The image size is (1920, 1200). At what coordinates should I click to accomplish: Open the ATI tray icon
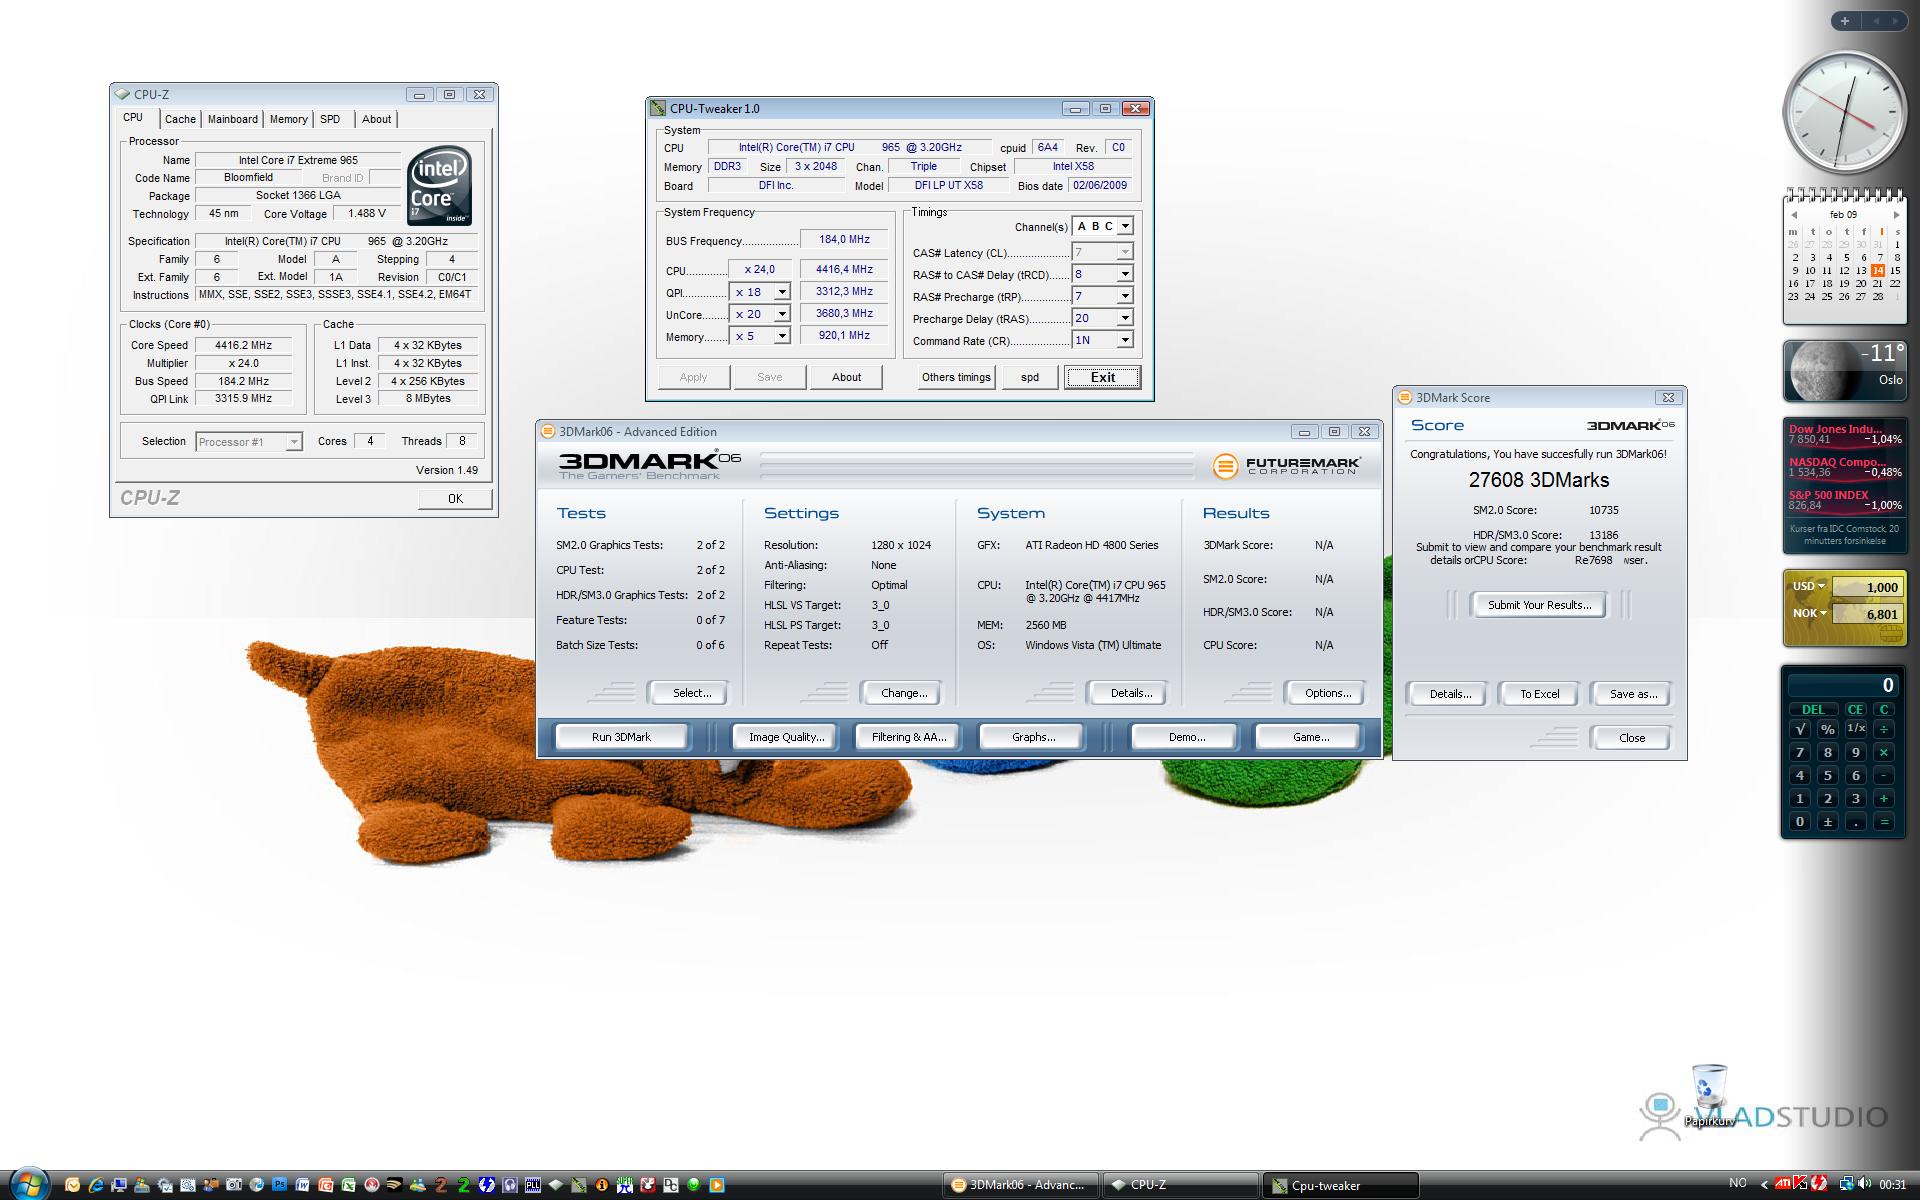[x=1783, y=1184]
